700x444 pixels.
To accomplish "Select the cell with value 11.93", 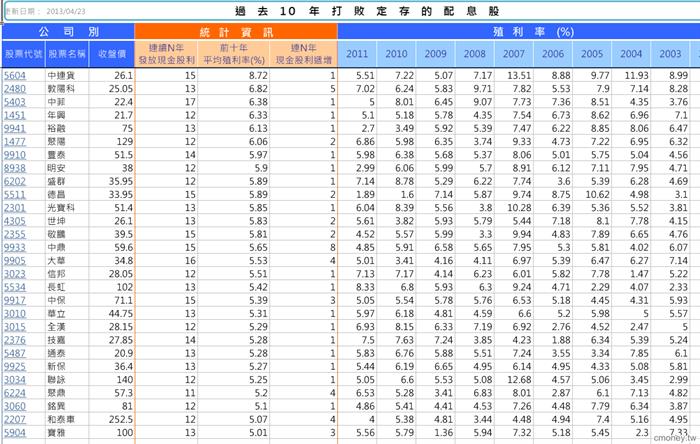I will [631, 75].
